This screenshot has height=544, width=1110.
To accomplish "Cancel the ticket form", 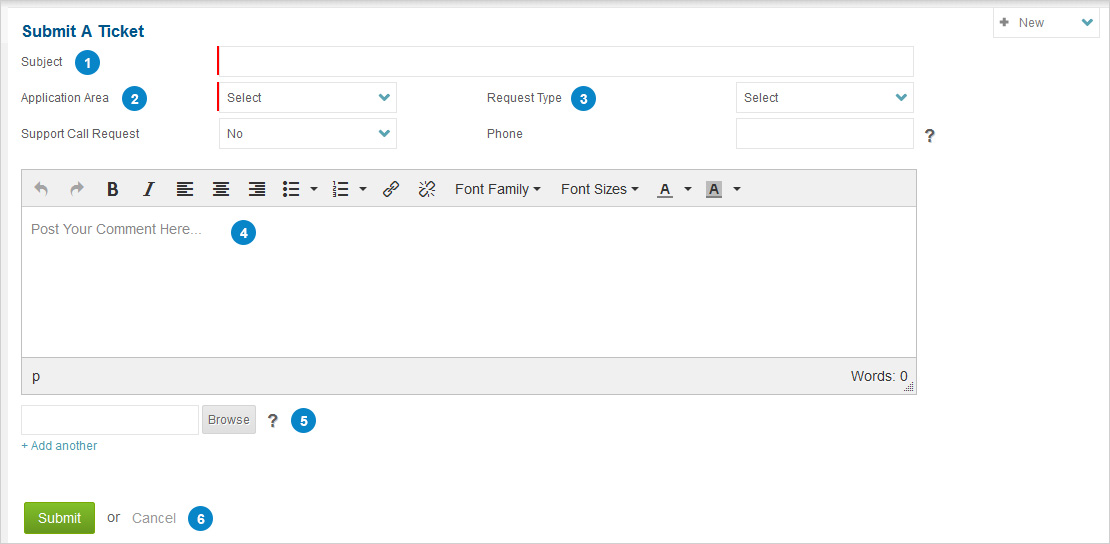I will [x=154, y=518].
